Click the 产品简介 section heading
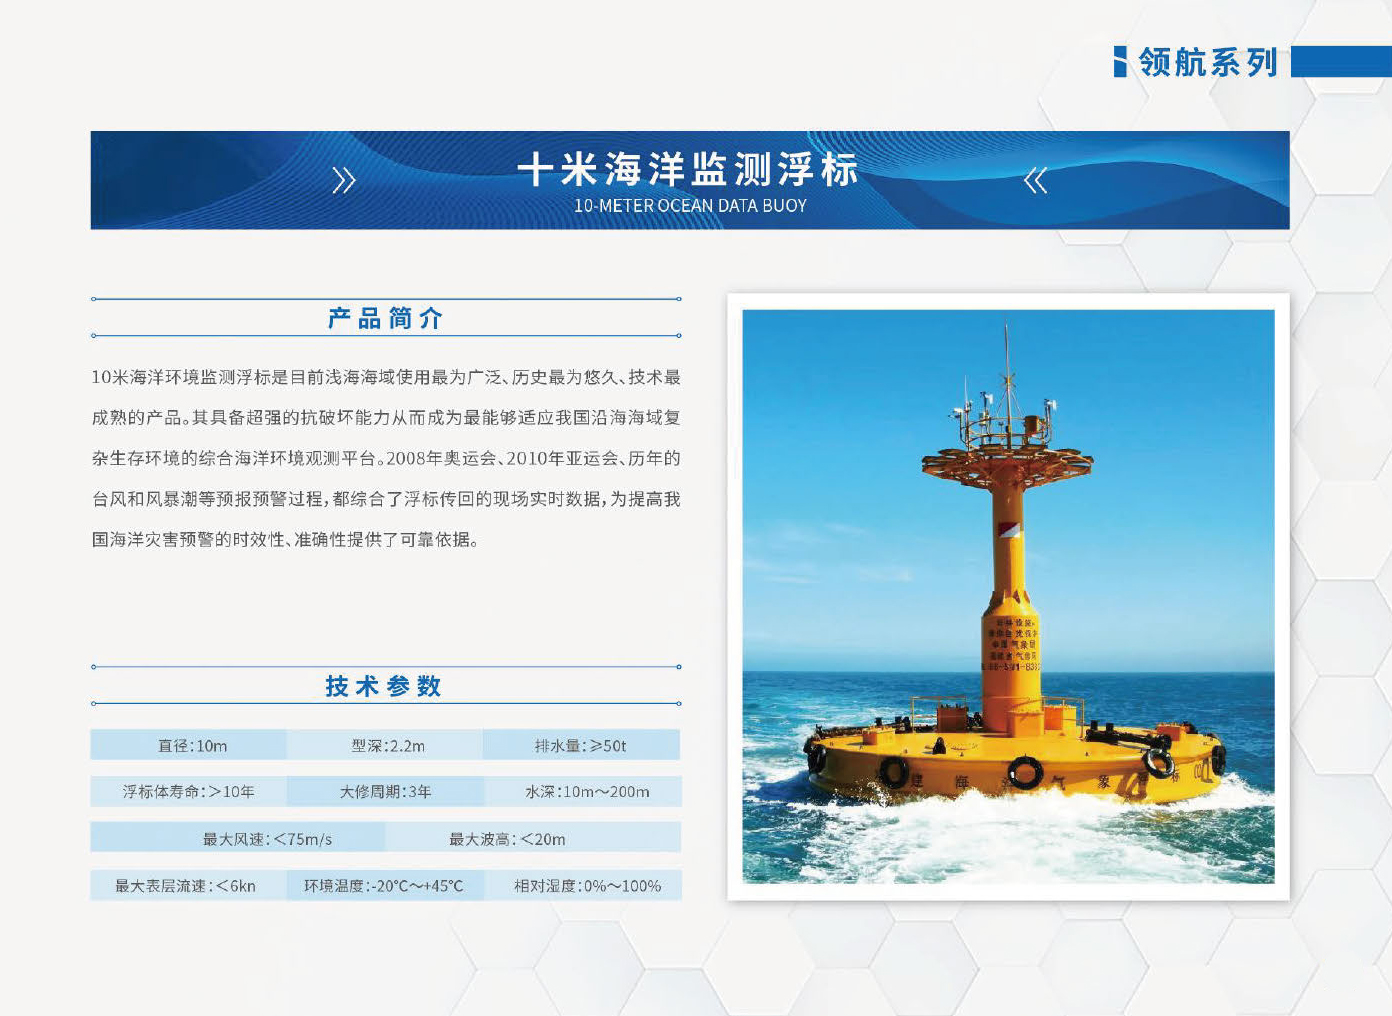 point(385,318)
